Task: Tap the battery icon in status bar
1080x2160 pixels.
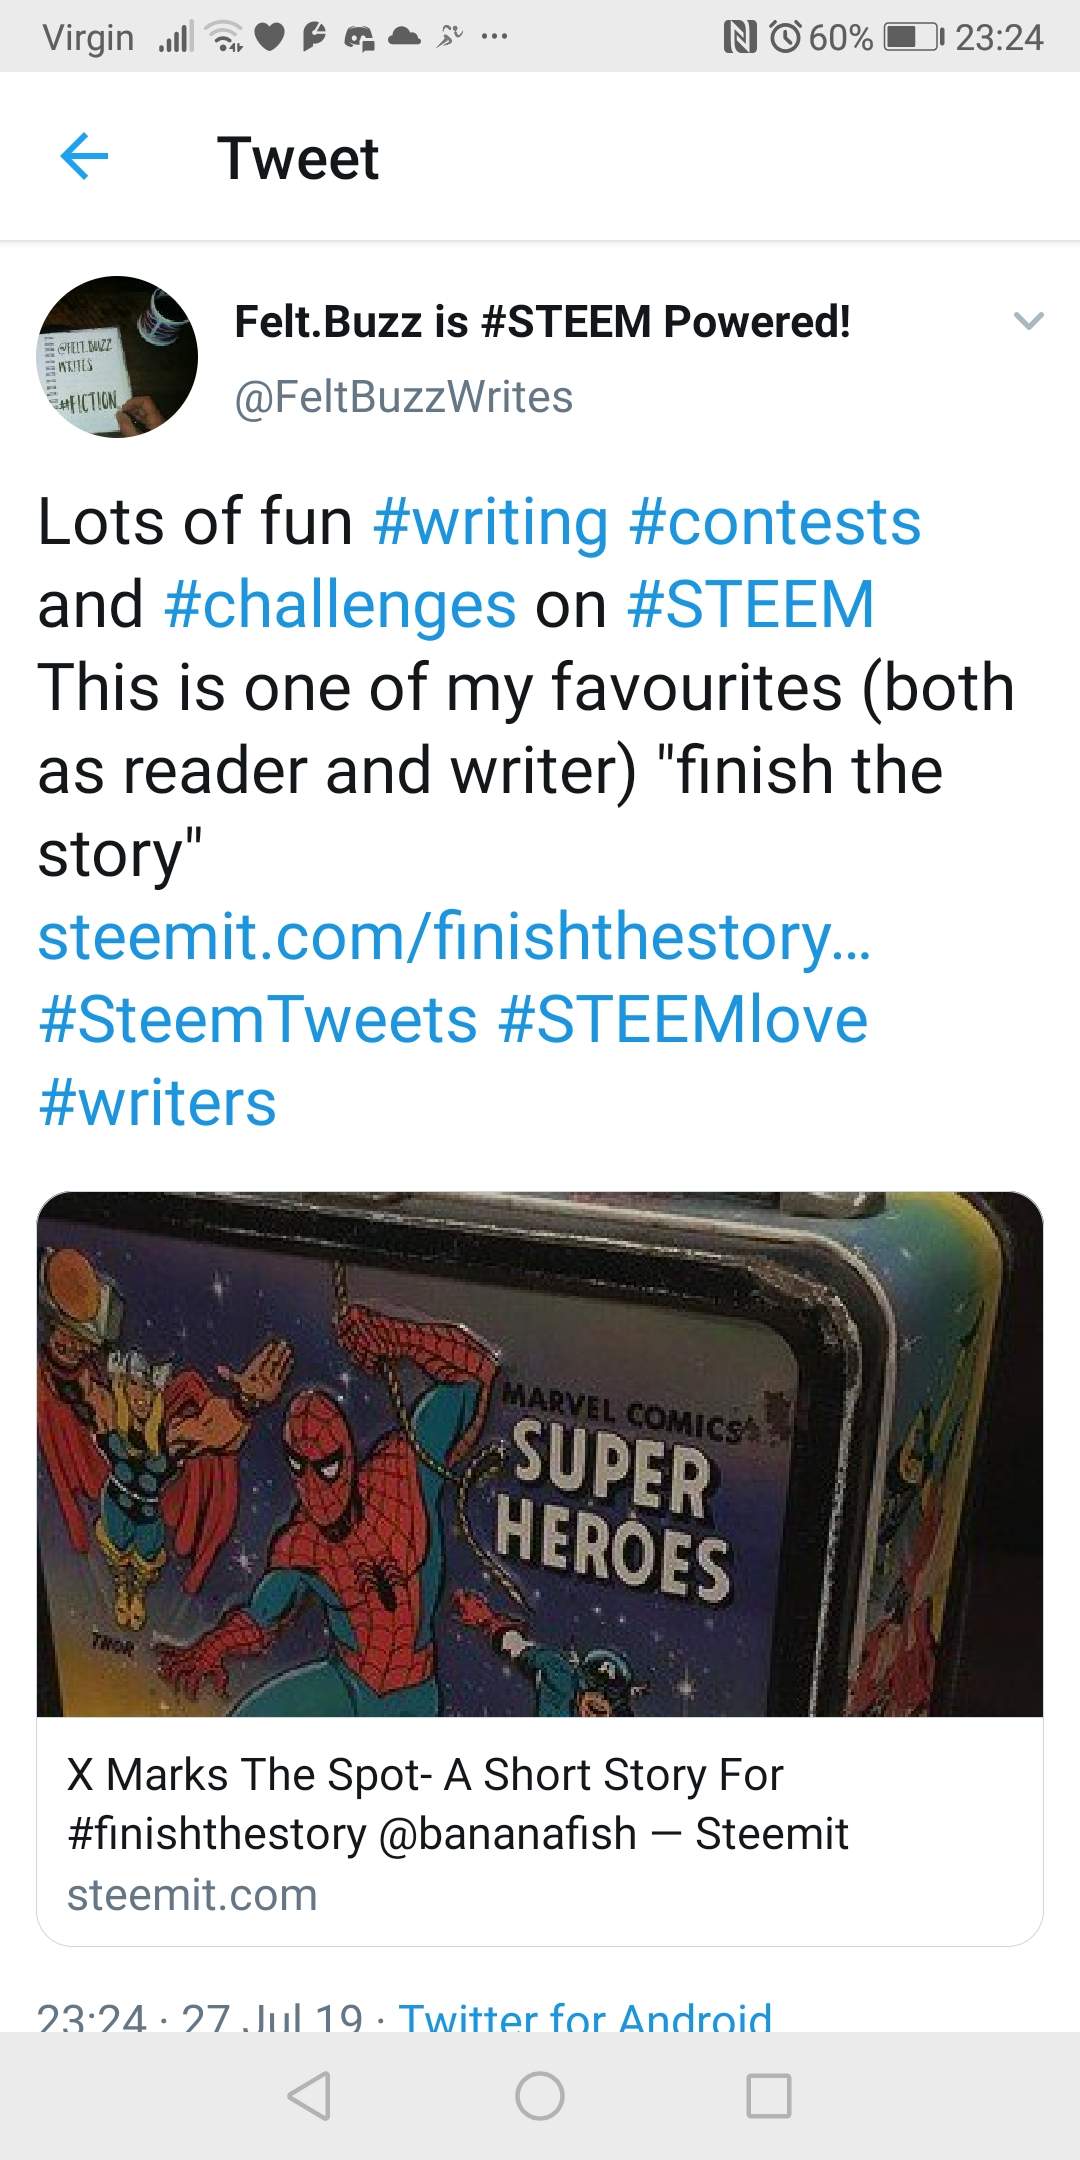Action: (x=914, y=38)
